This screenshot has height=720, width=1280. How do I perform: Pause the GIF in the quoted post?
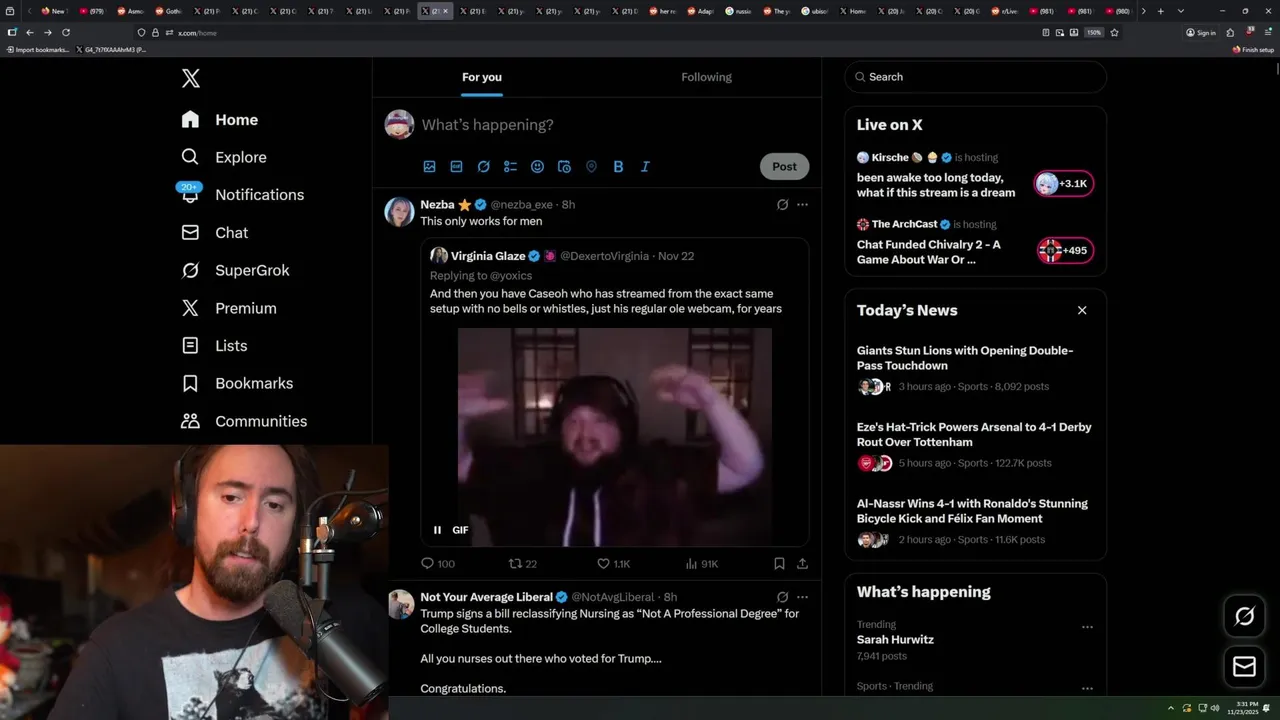[437, 530]
